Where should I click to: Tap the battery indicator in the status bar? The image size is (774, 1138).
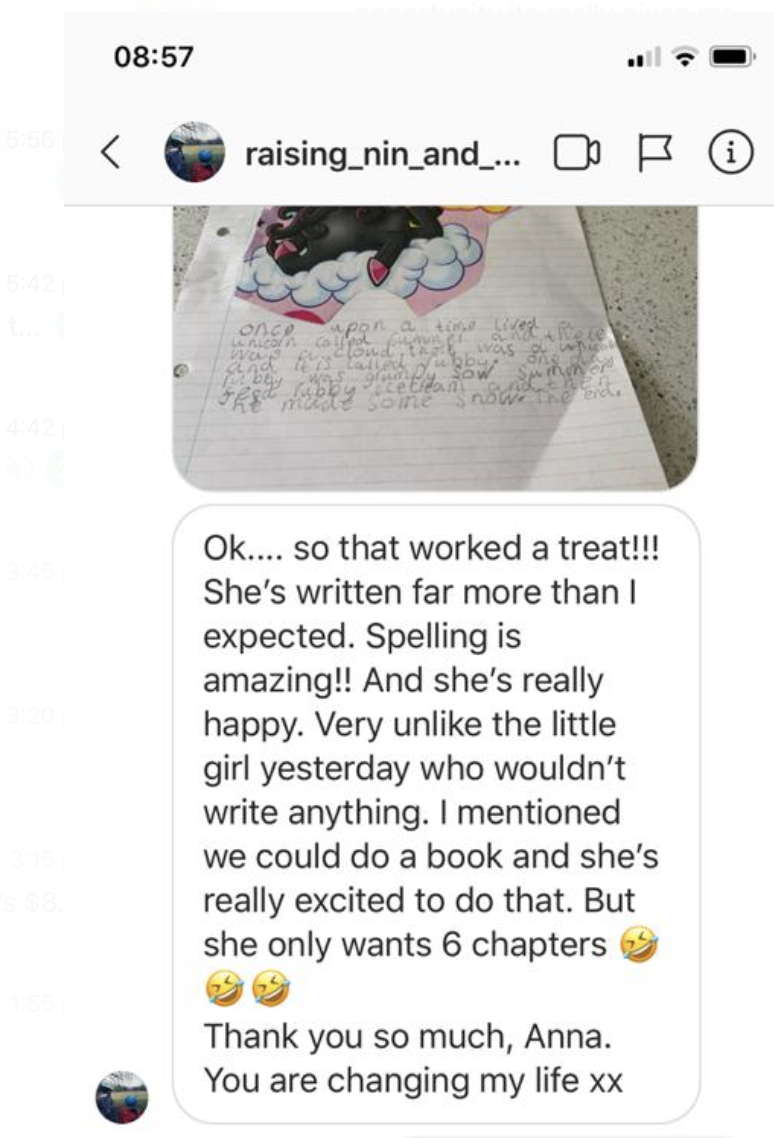pyautogui.click(x=732, y=57)
